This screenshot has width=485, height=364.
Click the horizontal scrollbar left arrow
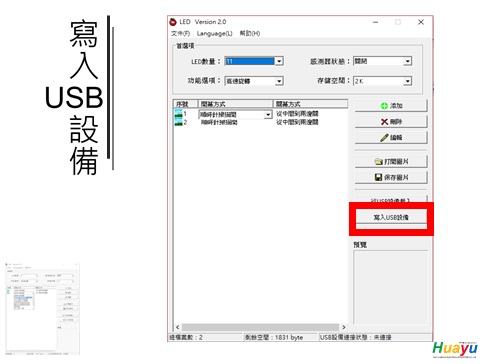tap(178, 327)
